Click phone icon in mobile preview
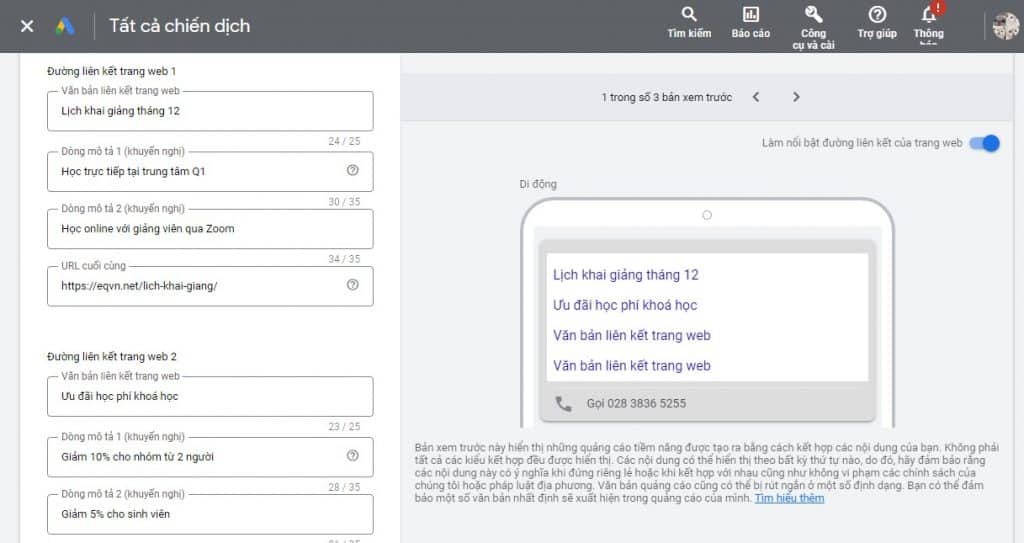1024x543 pixels. click(563, 404)
